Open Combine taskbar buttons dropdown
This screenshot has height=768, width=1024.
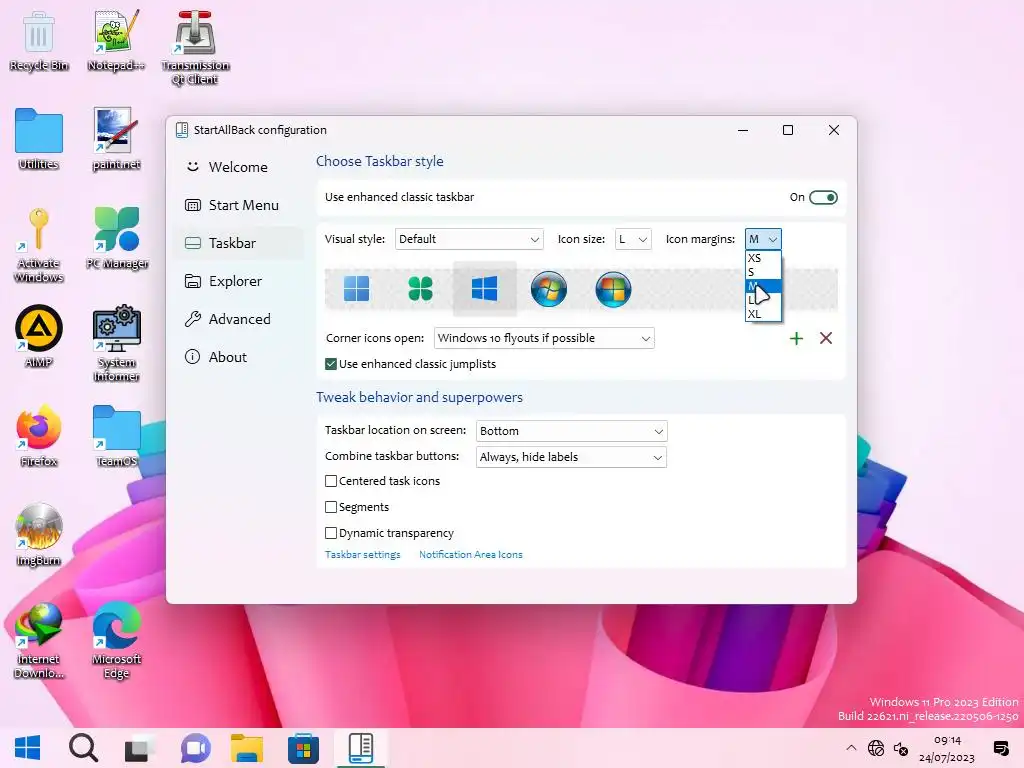[x=571, y=457]
